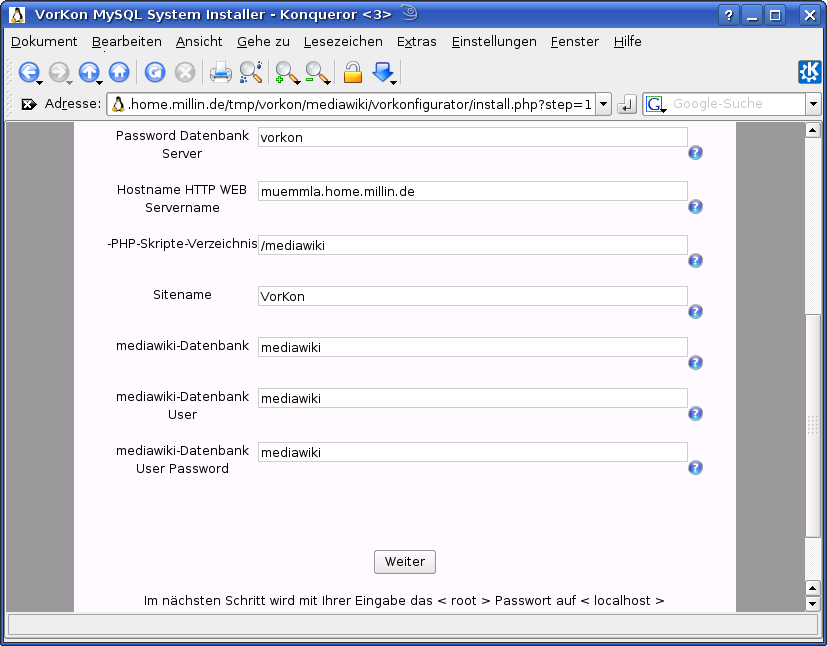The width and height of the screenshot is (827, 646).
Task: Print the page with printer icon
Action: coord(220,72)
